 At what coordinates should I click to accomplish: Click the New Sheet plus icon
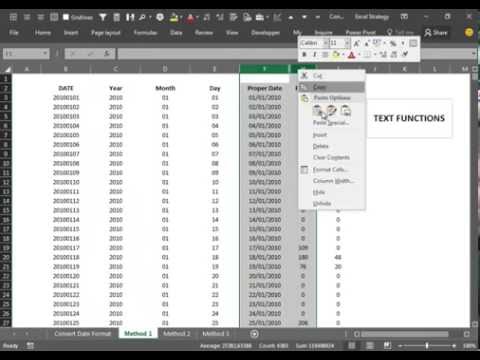[254, 334]
